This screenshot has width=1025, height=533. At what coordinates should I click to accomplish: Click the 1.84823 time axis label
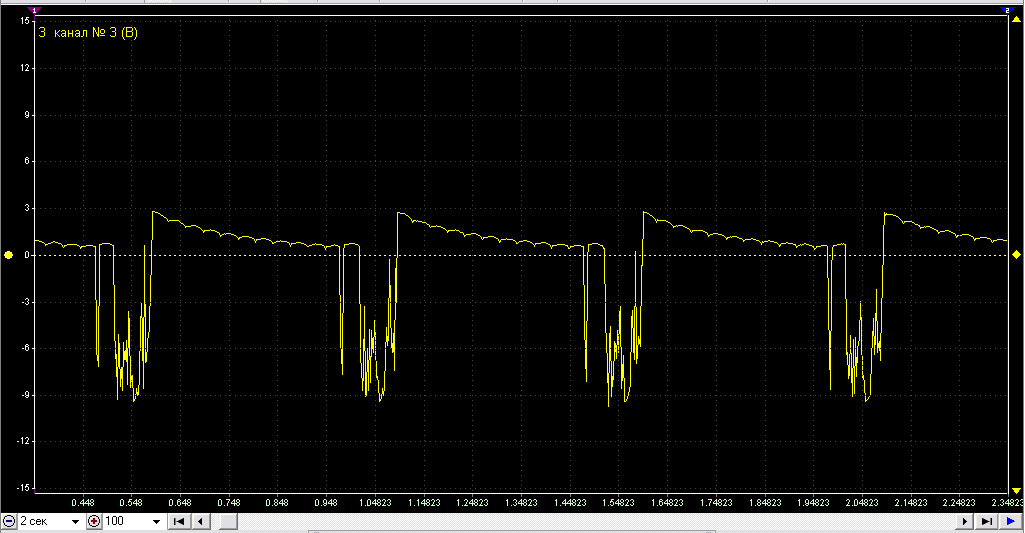(x=765, y=503)
